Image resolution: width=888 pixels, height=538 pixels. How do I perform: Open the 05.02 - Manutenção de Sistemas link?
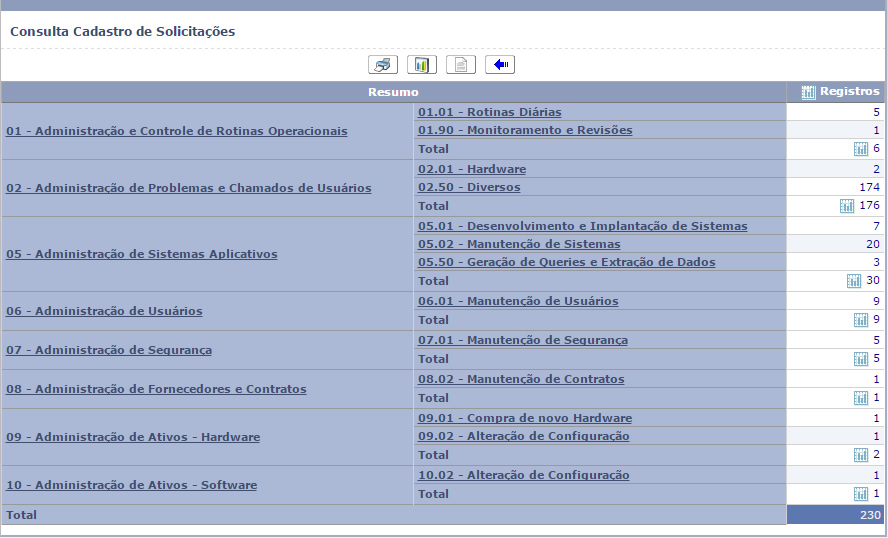click(x=519, y=244)
